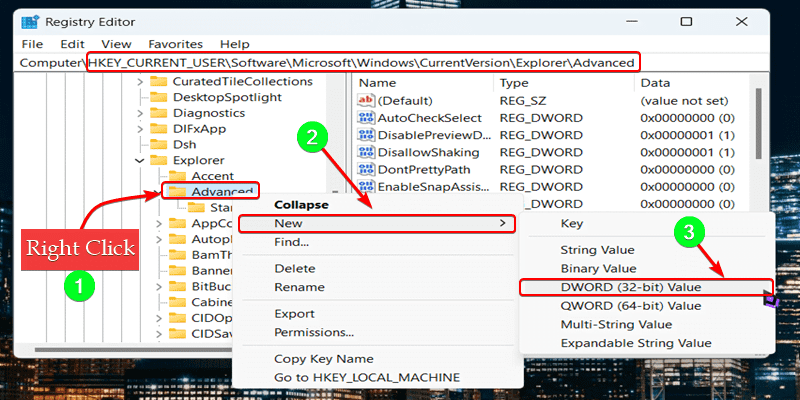Viewport: 800px width, 400px height.
Task: Open the File menu
Action: click(32, 44)
